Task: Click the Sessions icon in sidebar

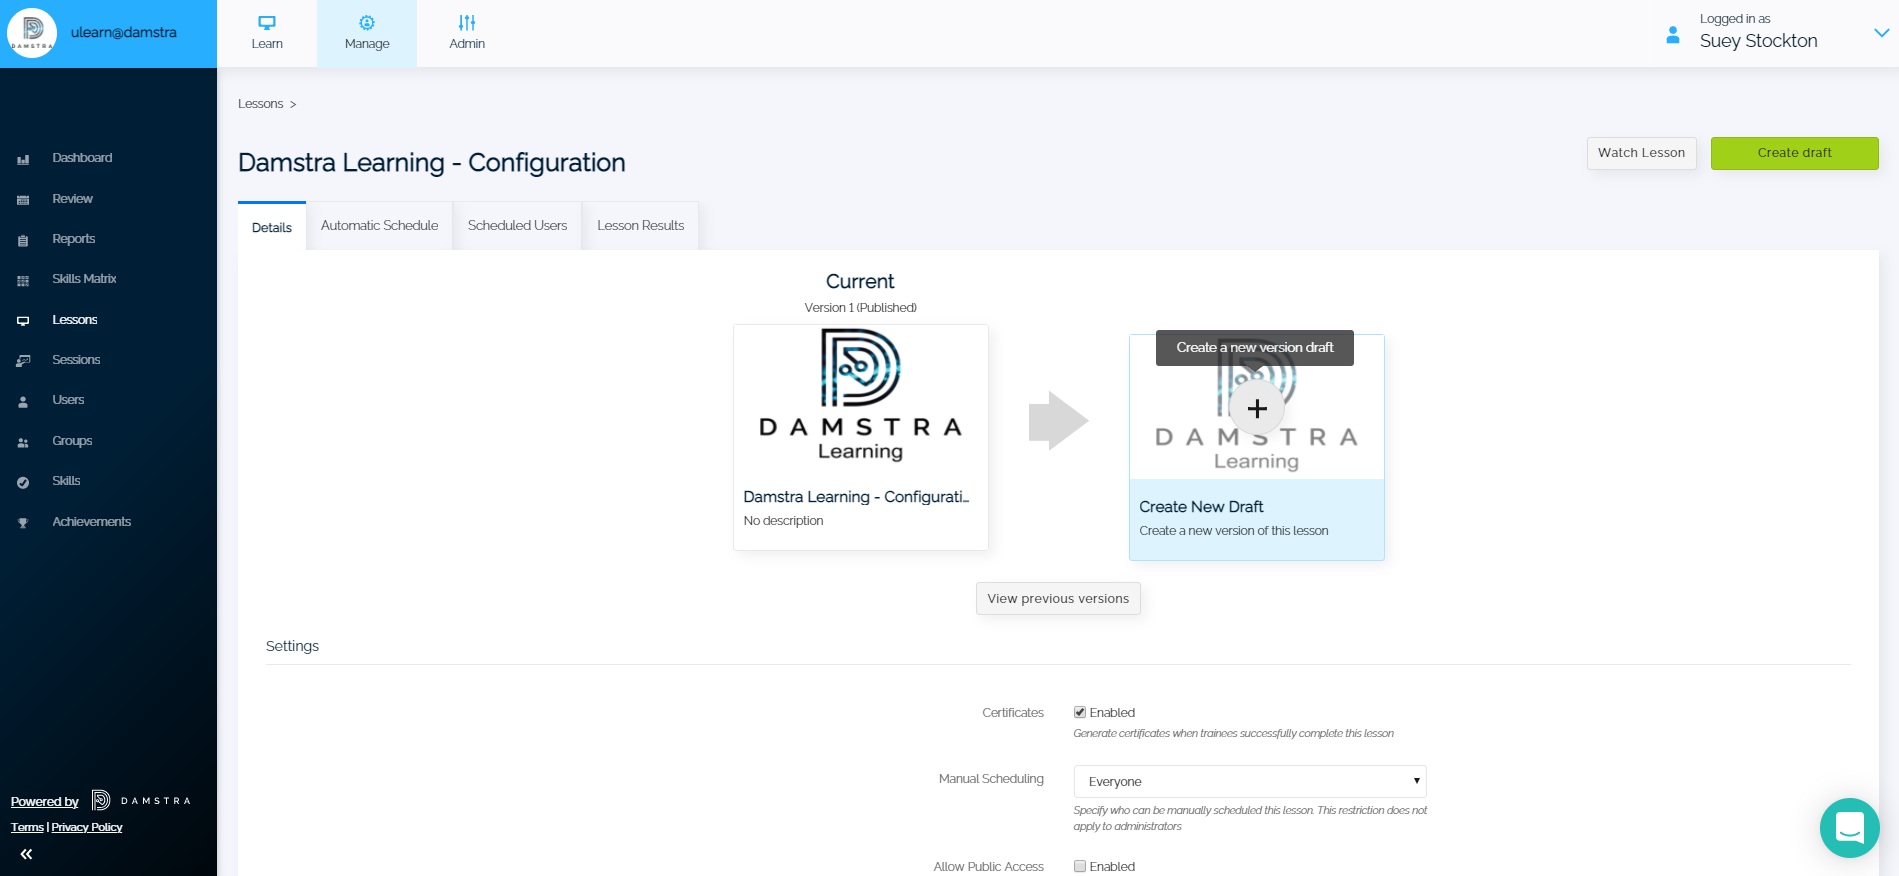Action: pos(23,361)
